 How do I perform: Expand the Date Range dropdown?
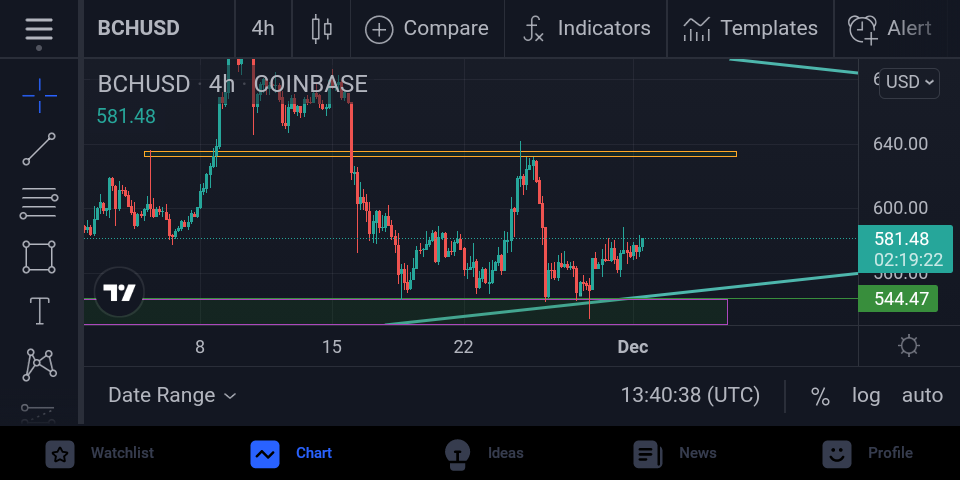click(x=172, y=396)
